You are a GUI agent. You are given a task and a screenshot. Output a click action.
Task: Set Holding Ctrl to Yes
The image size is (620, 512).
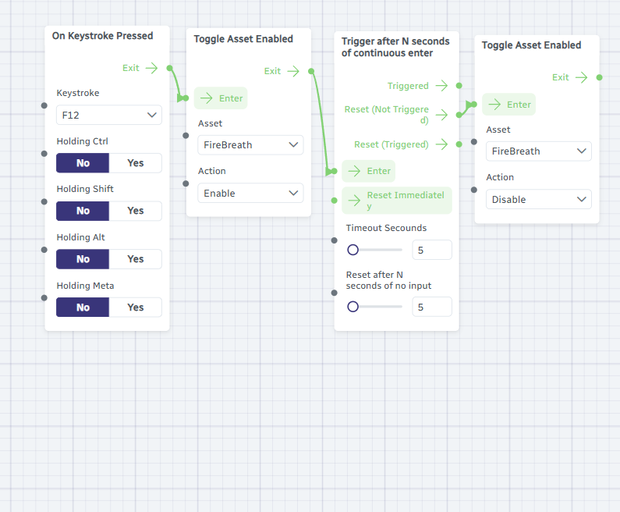pos(135,163)
